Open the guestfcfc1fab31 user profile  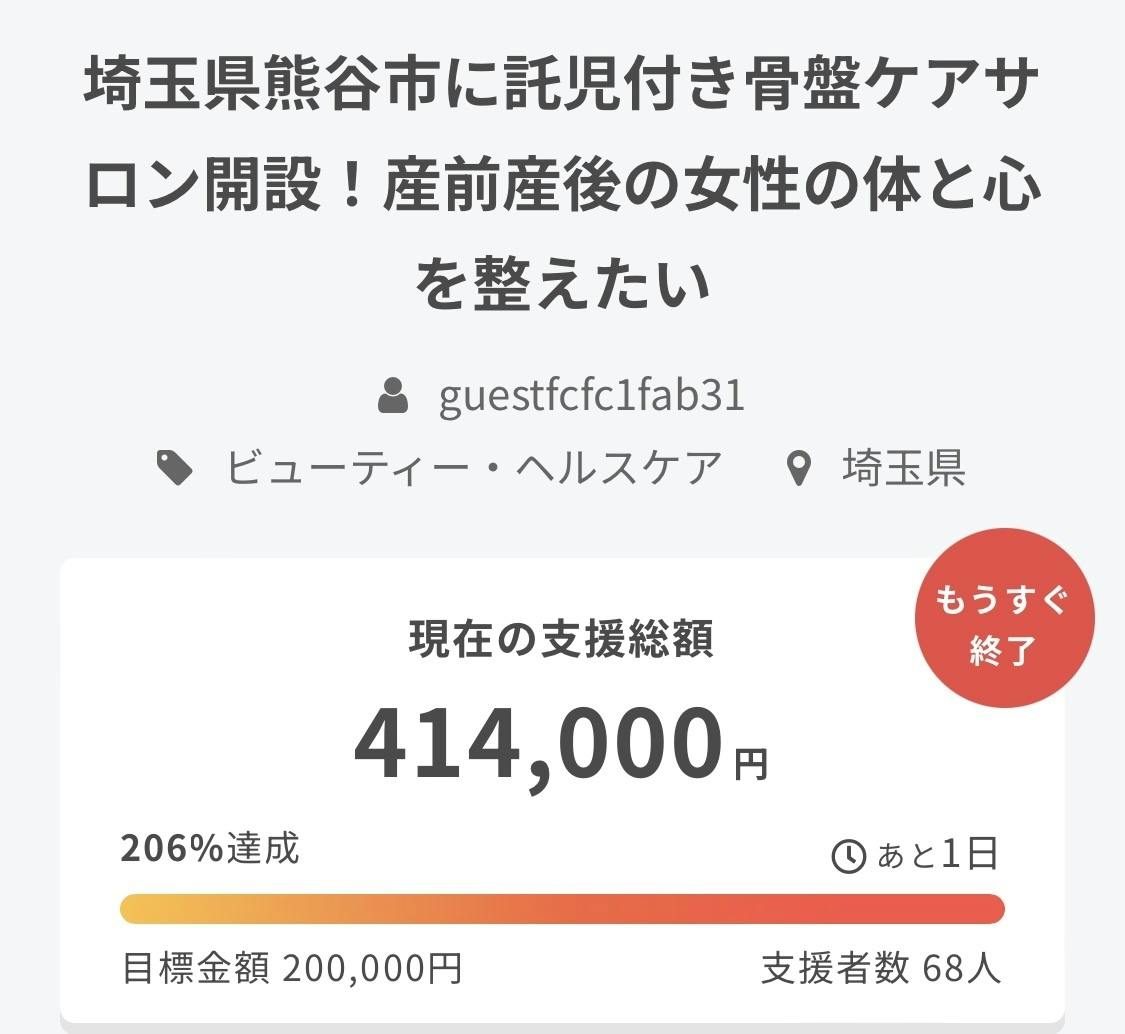[x=591, y=396]
